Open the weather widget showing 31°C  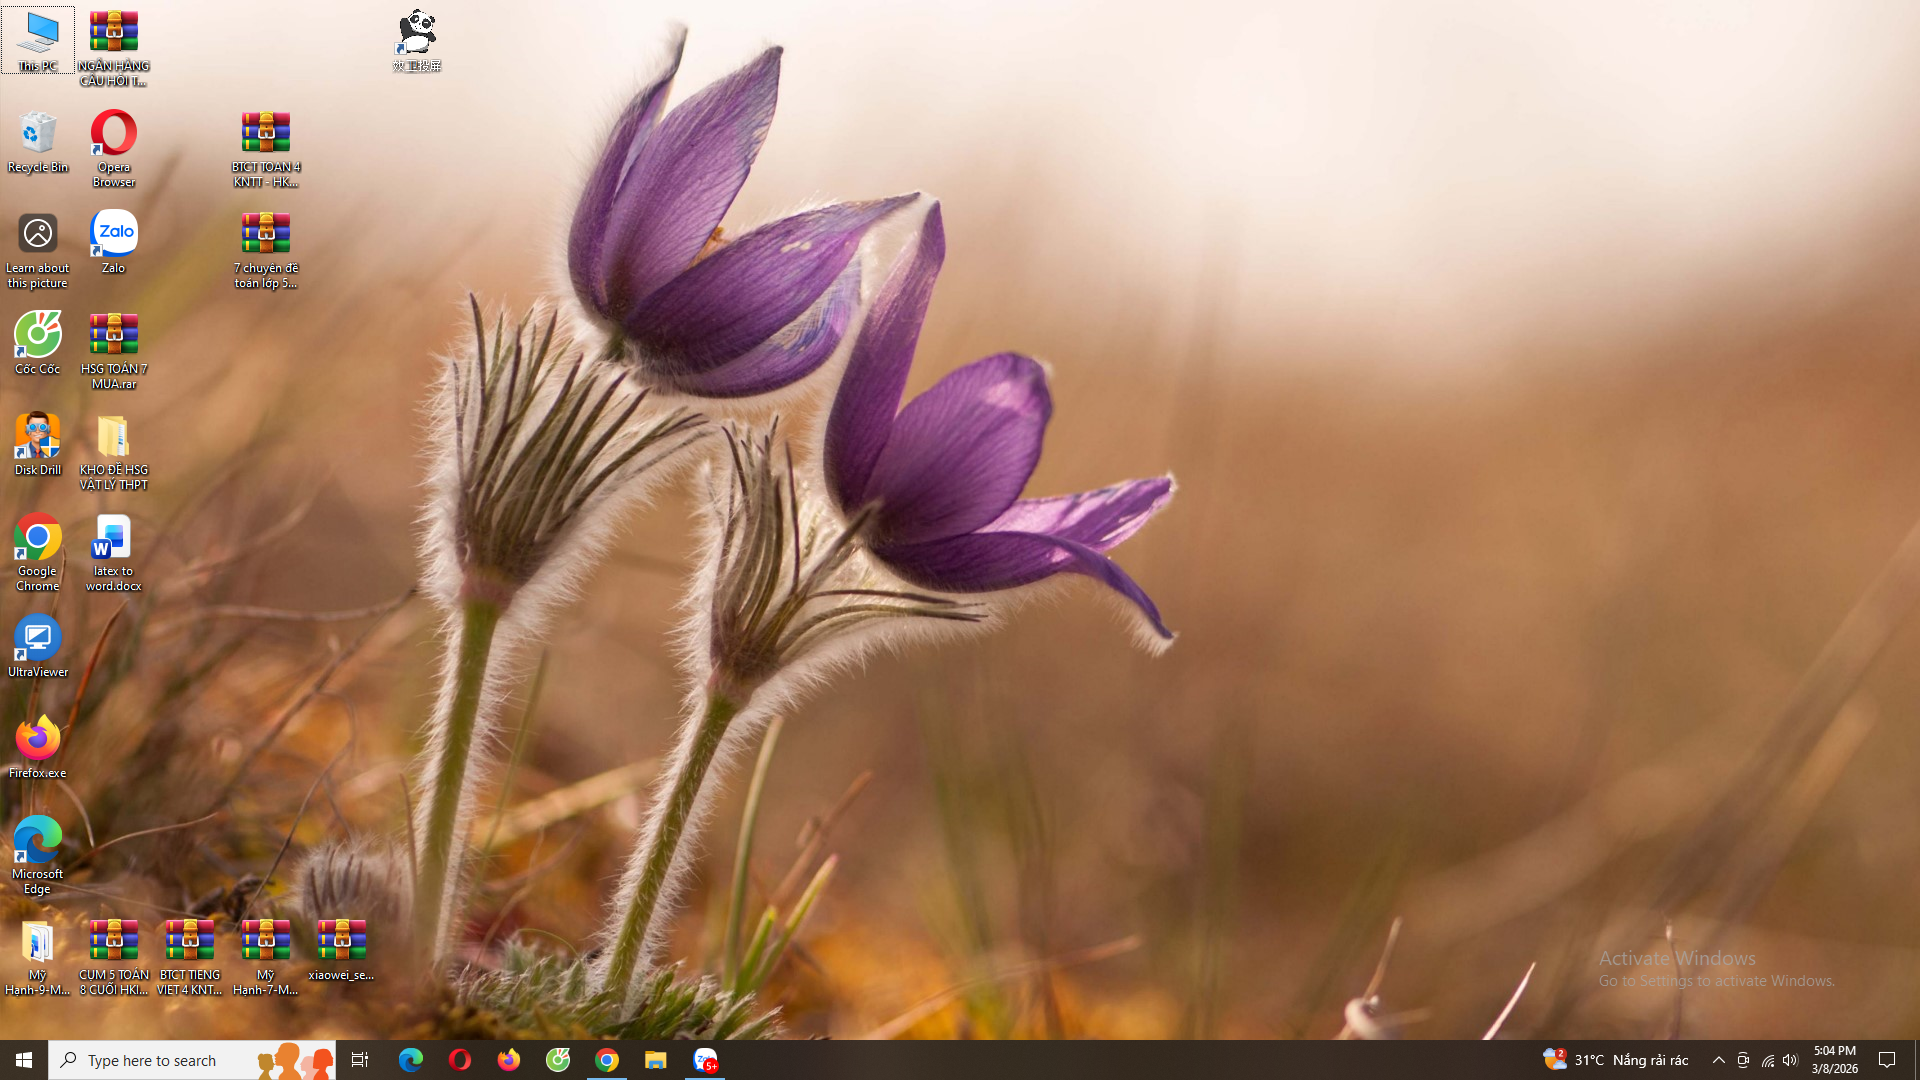pyautogui.click(x=1615, y=1060)
